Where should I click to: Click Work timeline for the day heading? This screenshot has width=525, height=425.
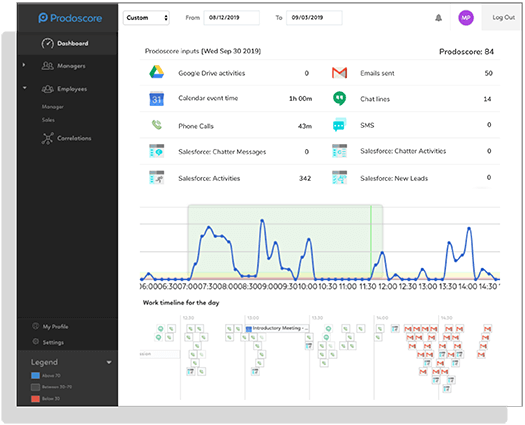click(x=181, y=303)
